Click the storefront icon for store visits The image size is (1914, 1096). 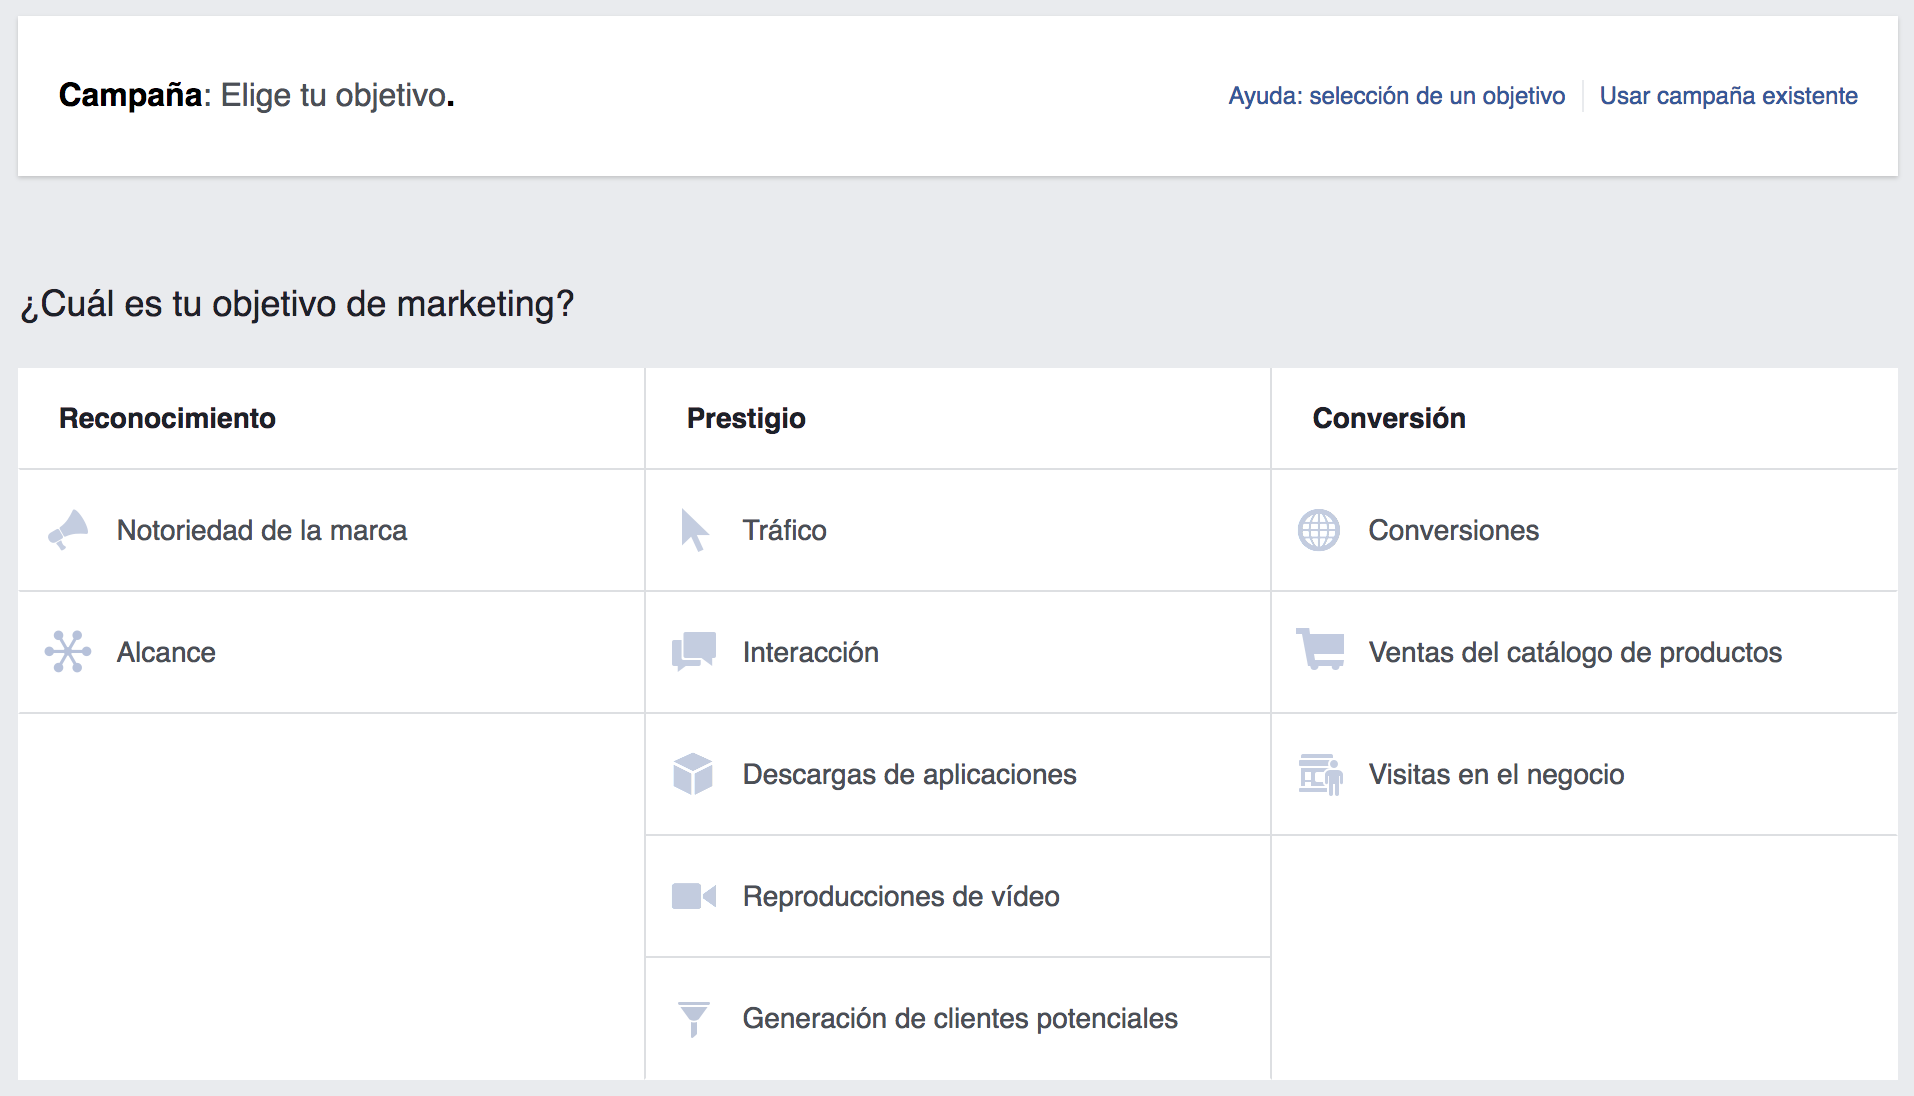1320,774
